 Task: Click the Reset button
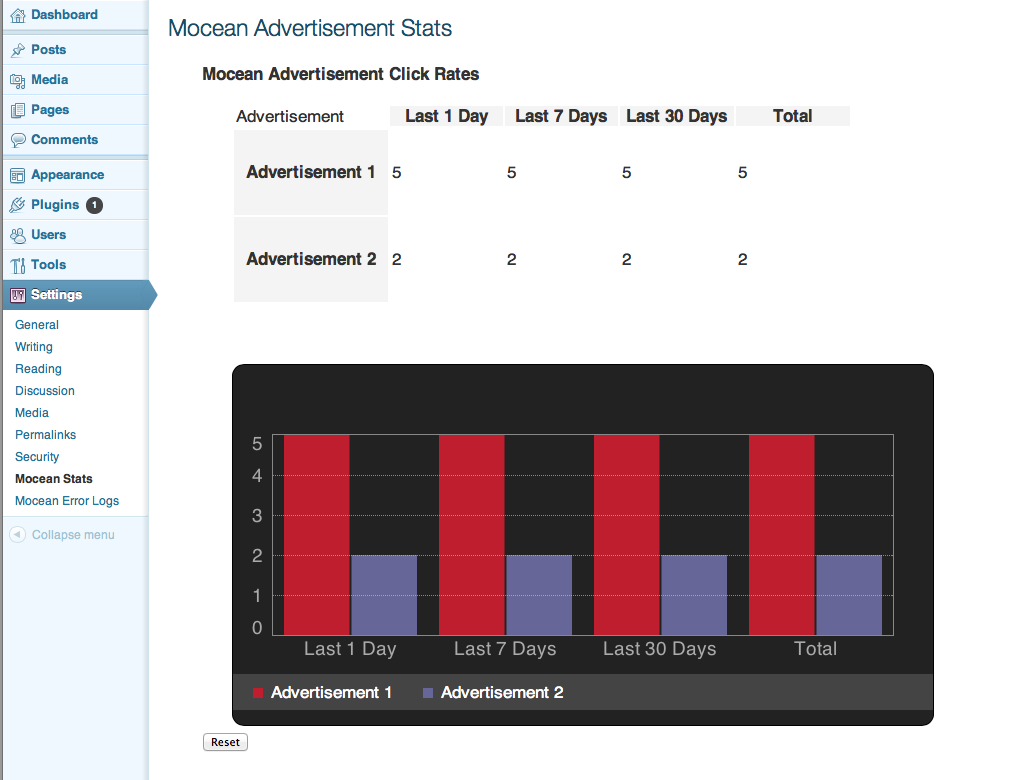click(x=225, y=742)
